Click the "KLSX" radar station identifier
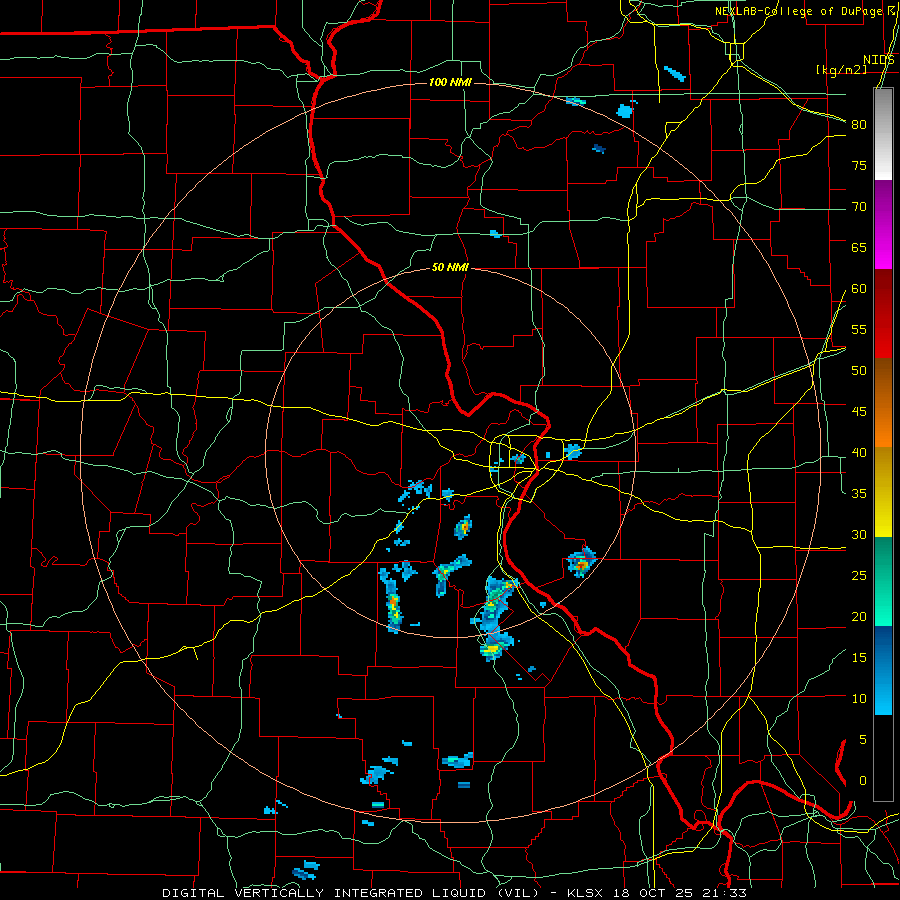Viewport: 900px width, 900px height. pyautogui.click(x=585, y=893)
